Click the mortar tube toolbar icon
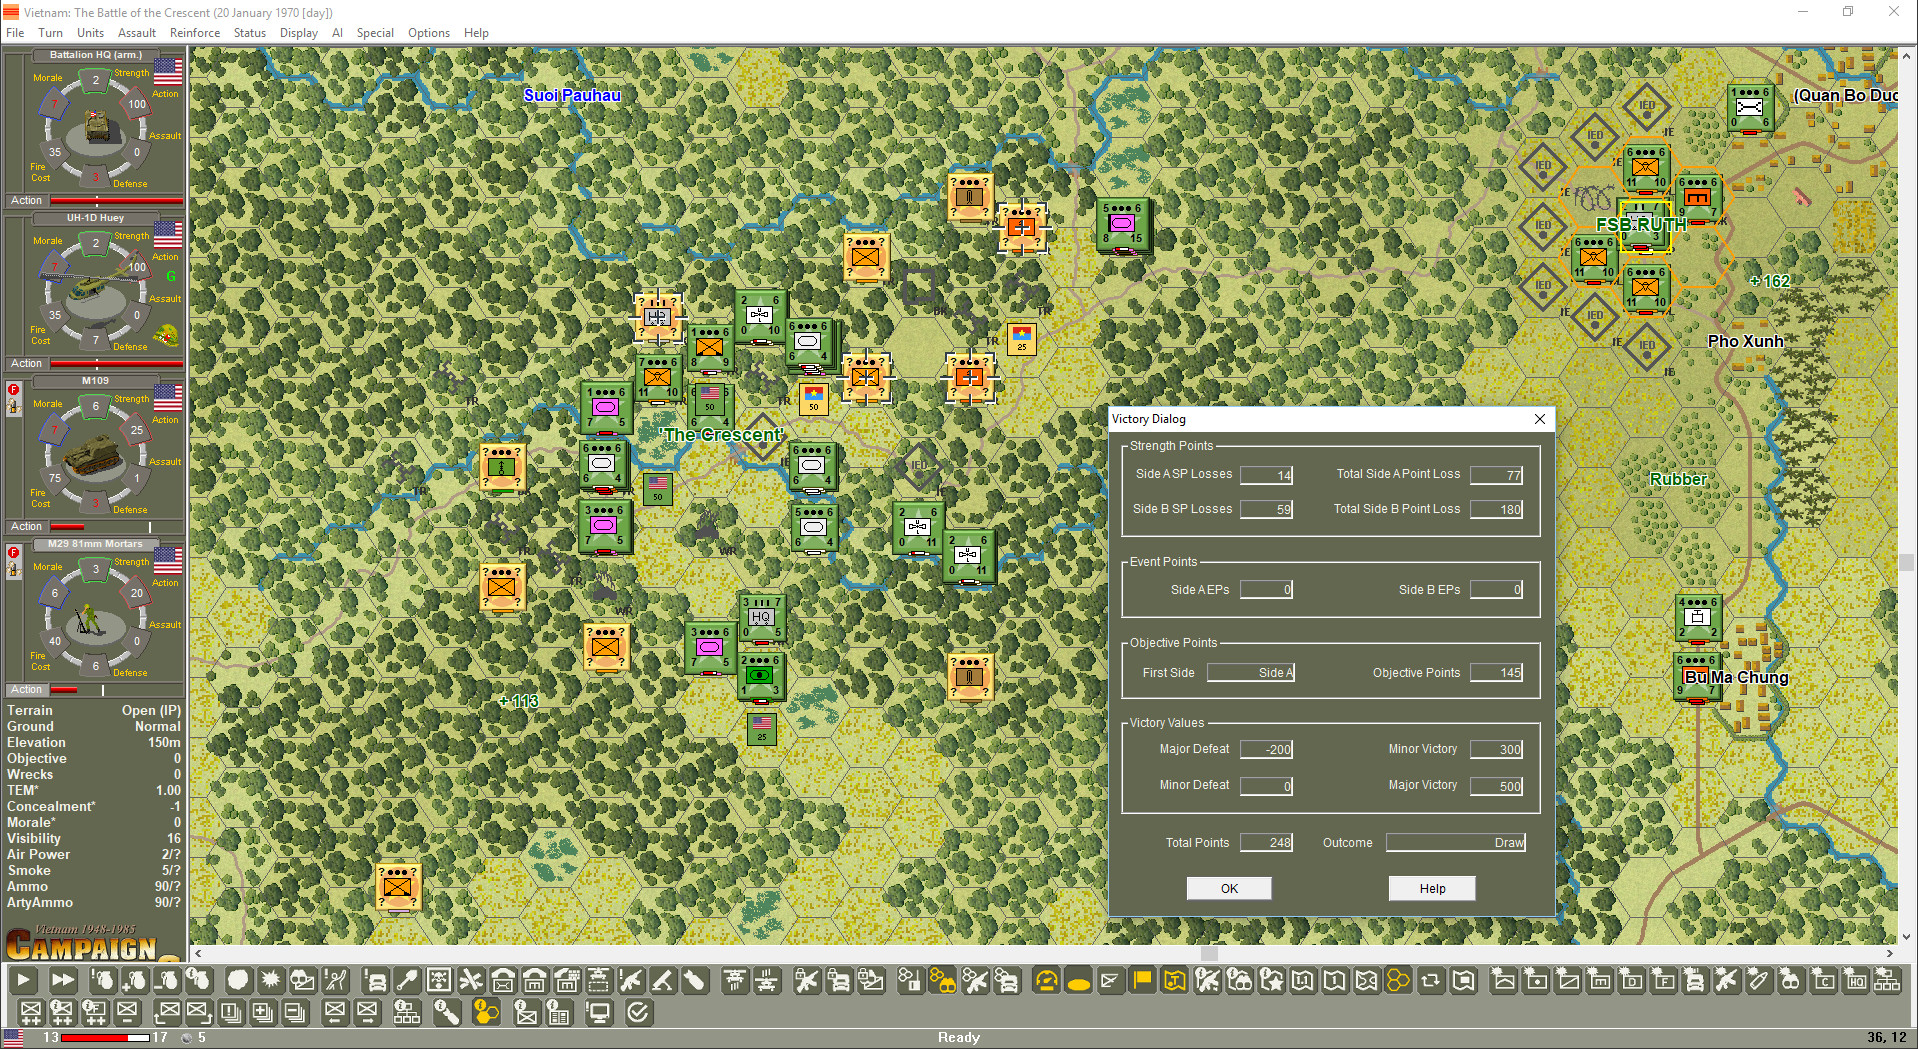The image size is (1918, 1049). tap(662, 981)
